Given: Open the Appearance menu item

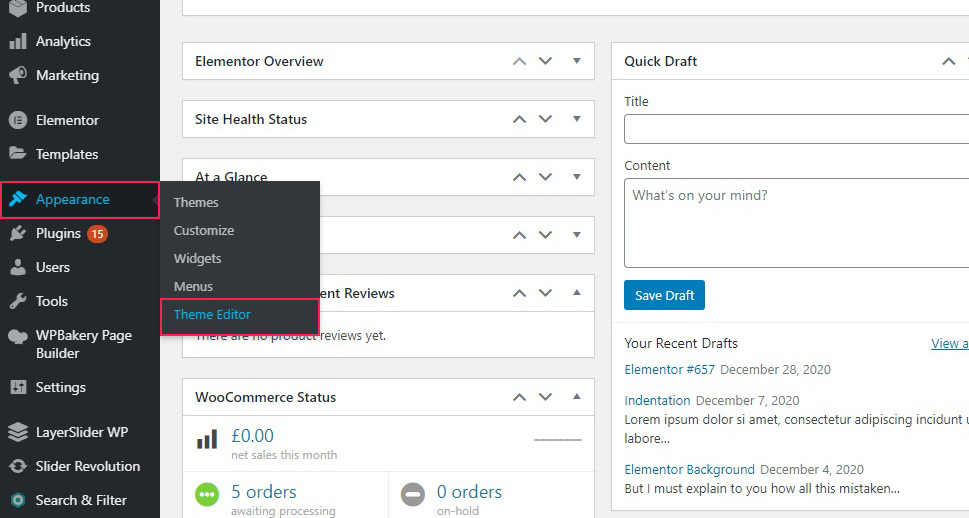Looking at the screenshot, I should tap(80, 199).
